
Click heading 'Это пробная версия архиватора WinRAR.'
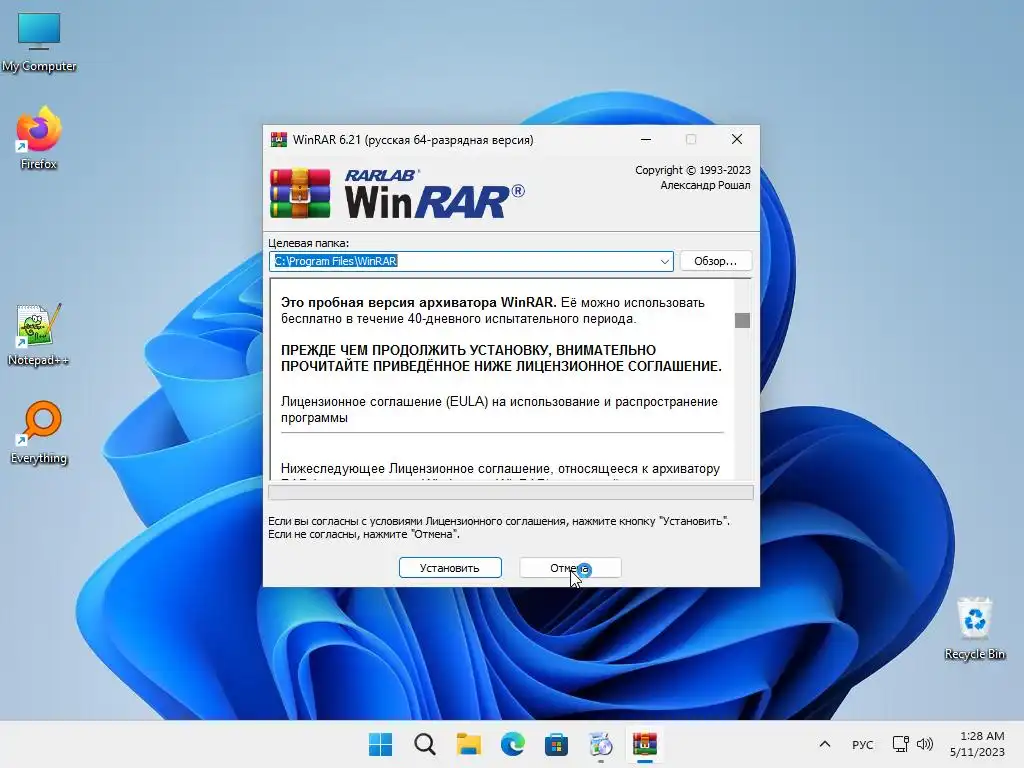(419, 302)
